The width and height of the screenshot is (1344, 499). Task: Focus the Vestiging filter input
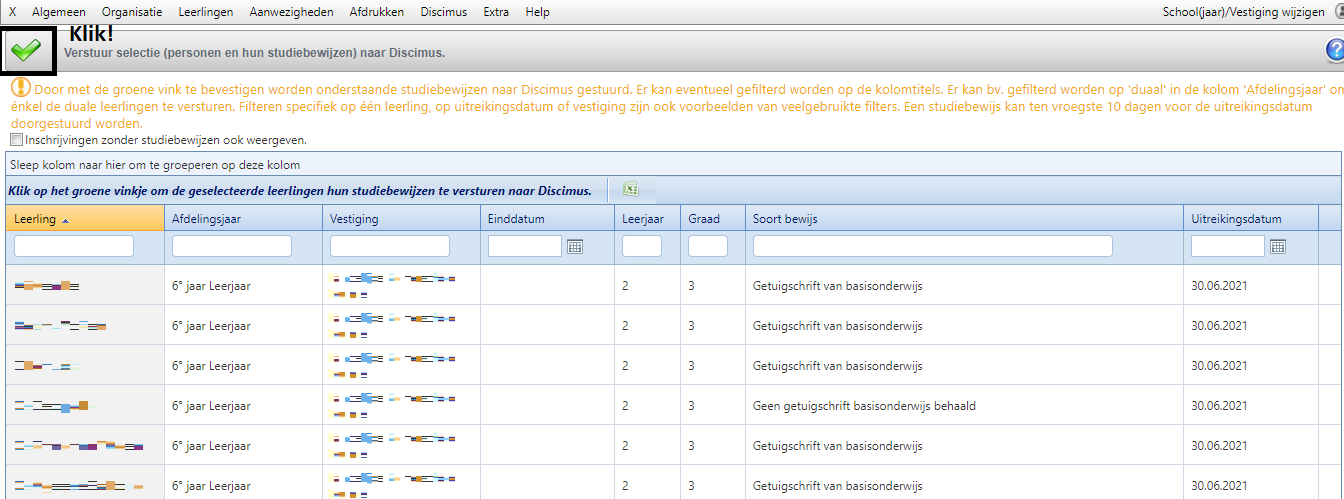(390, 246)
